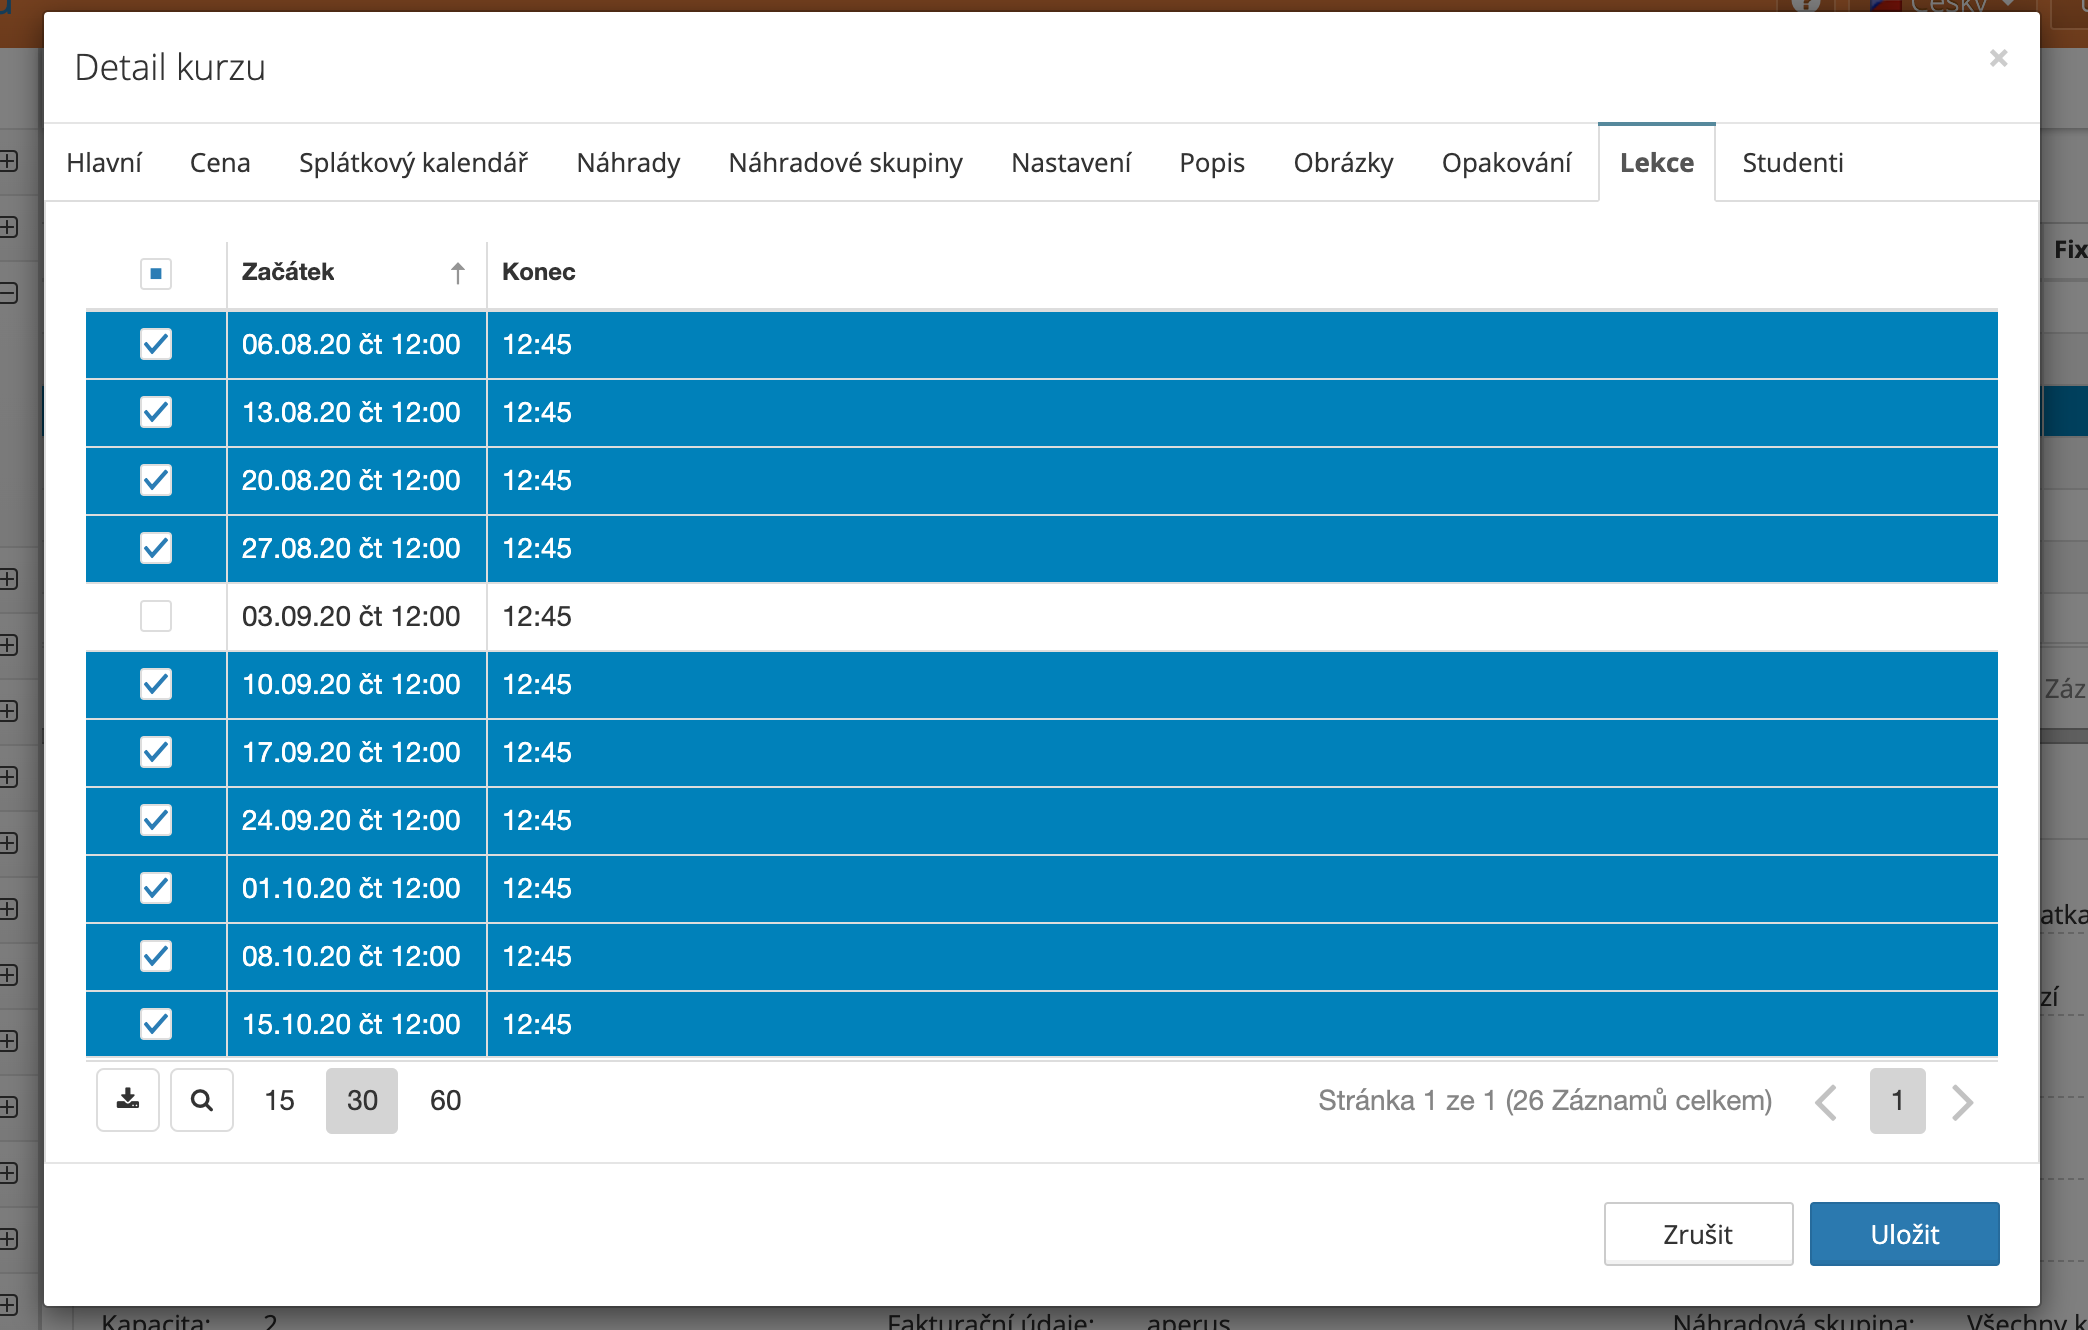Show 15 records per page
This screenshot has height=1330, width=2088.
click(279, 1100)
